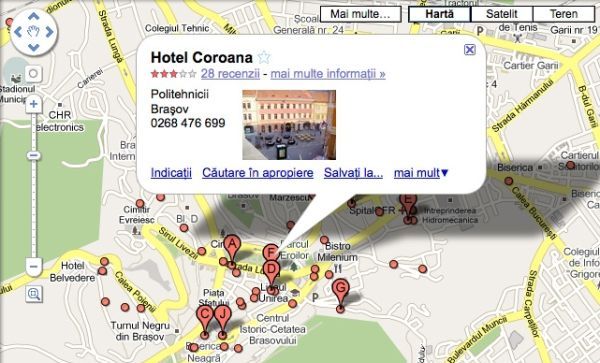The height and width of the screenshot is (363, 600).
Task: Click Indicații directions link
Action: point(171,173)
